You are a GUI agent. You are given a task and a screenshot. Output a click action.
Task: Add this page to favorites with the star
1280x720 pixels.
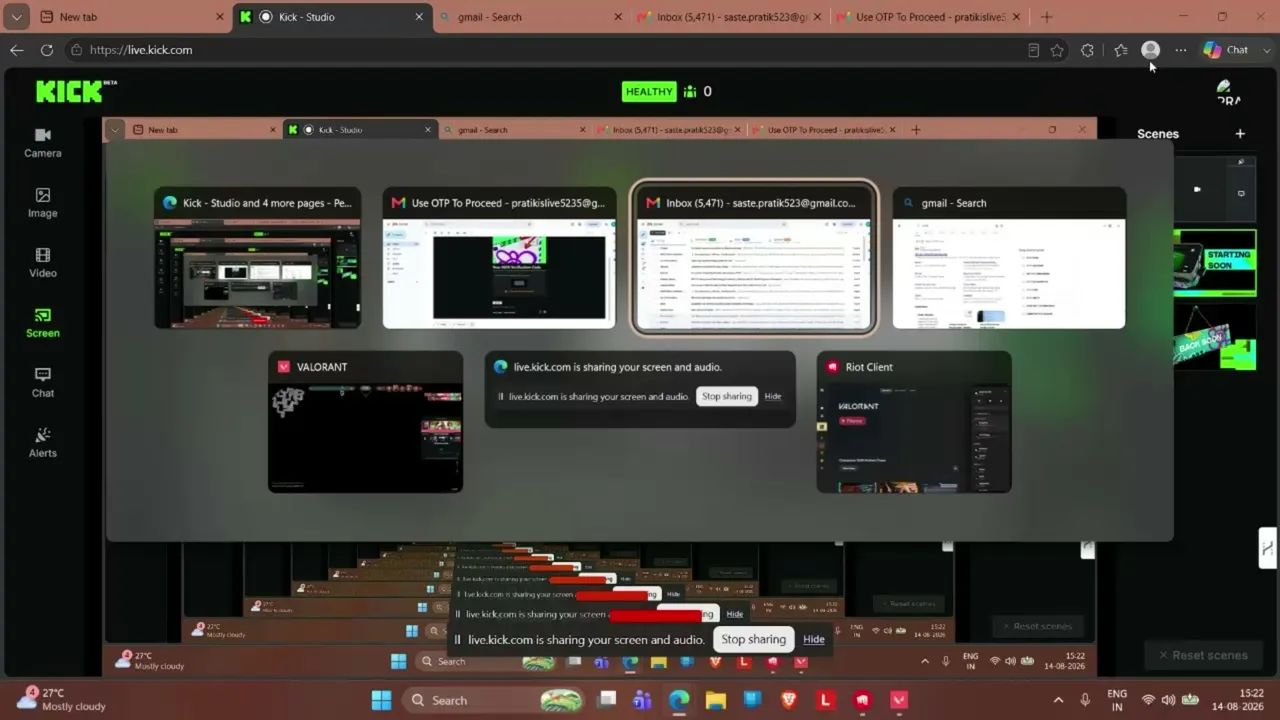[x=1057, y=50]
